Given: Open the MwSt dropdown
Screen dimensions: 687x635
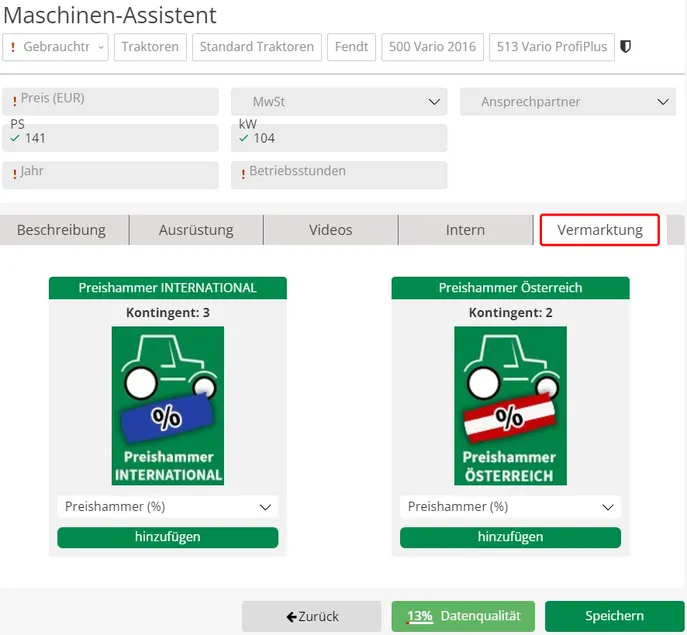Looking at the screenshot, I should pos(339,102).
